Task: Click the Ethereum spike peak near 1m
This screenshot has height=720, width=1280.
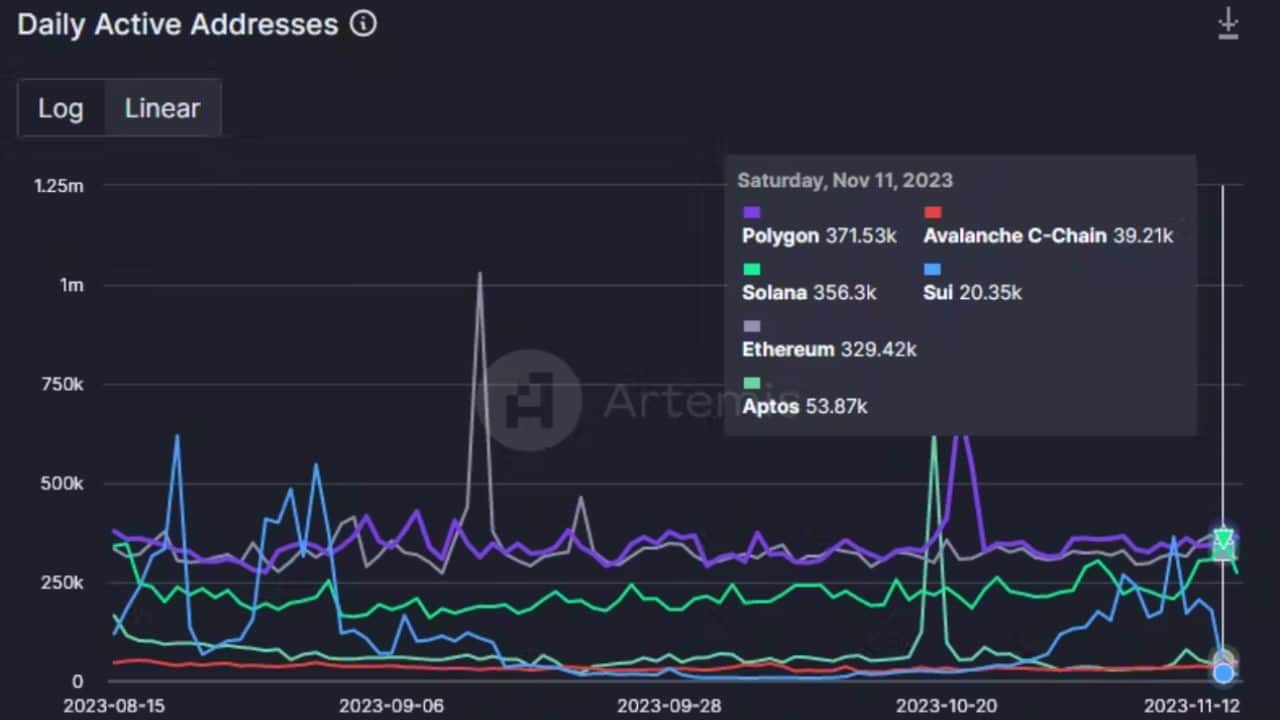Action: coord(480,273)
